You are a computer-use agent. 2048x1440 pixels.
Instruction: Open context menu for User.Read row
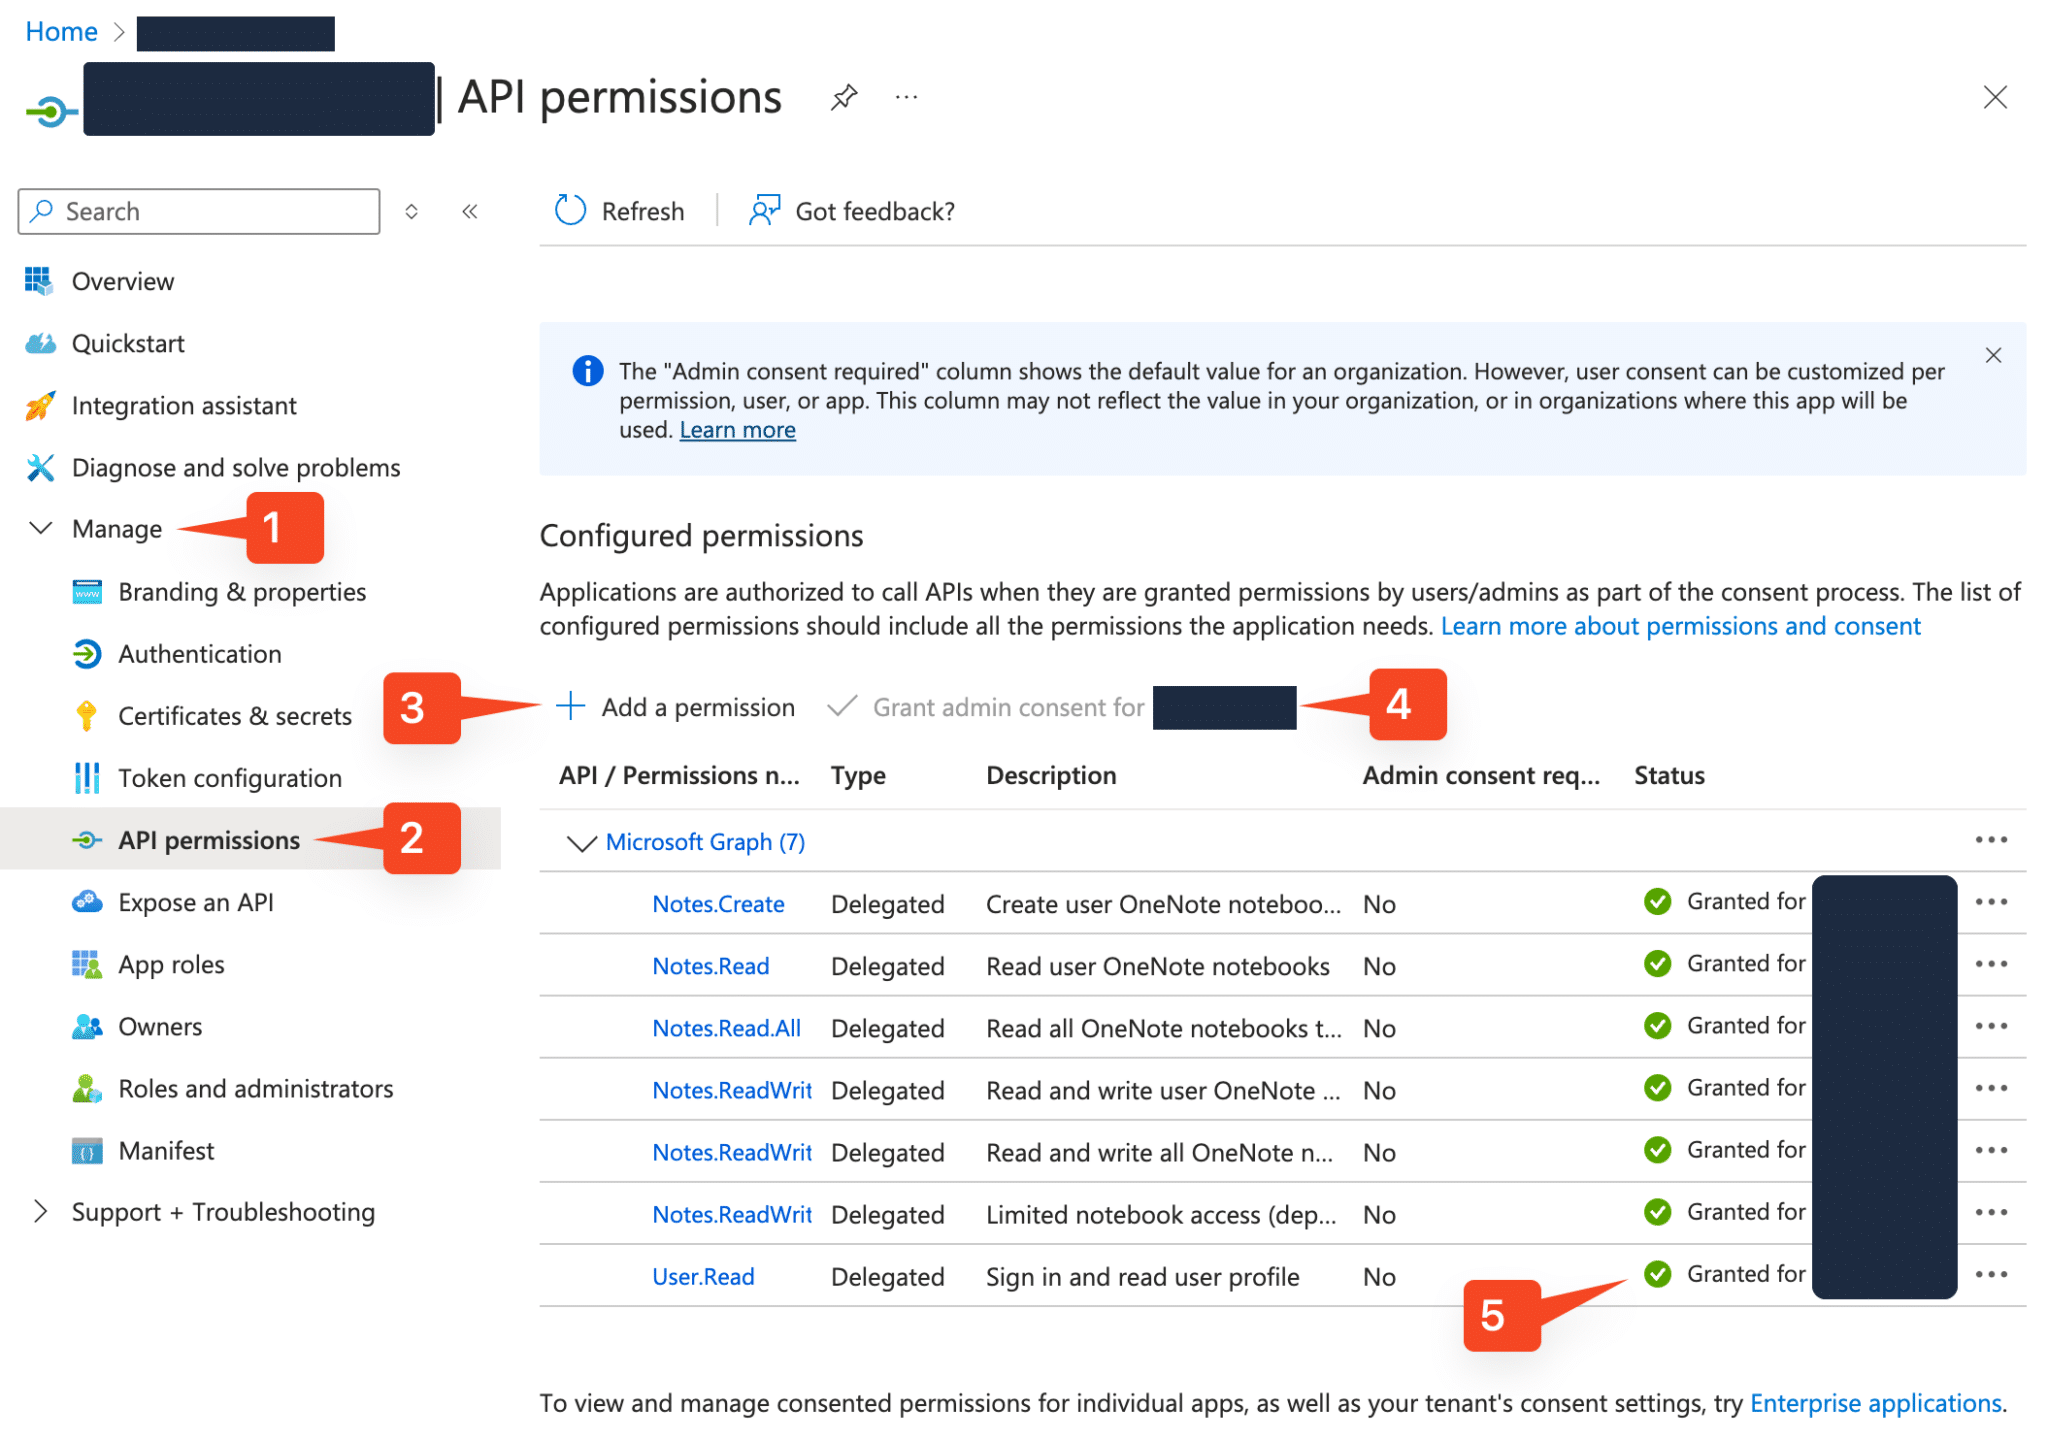(x=1992, y=1275)
